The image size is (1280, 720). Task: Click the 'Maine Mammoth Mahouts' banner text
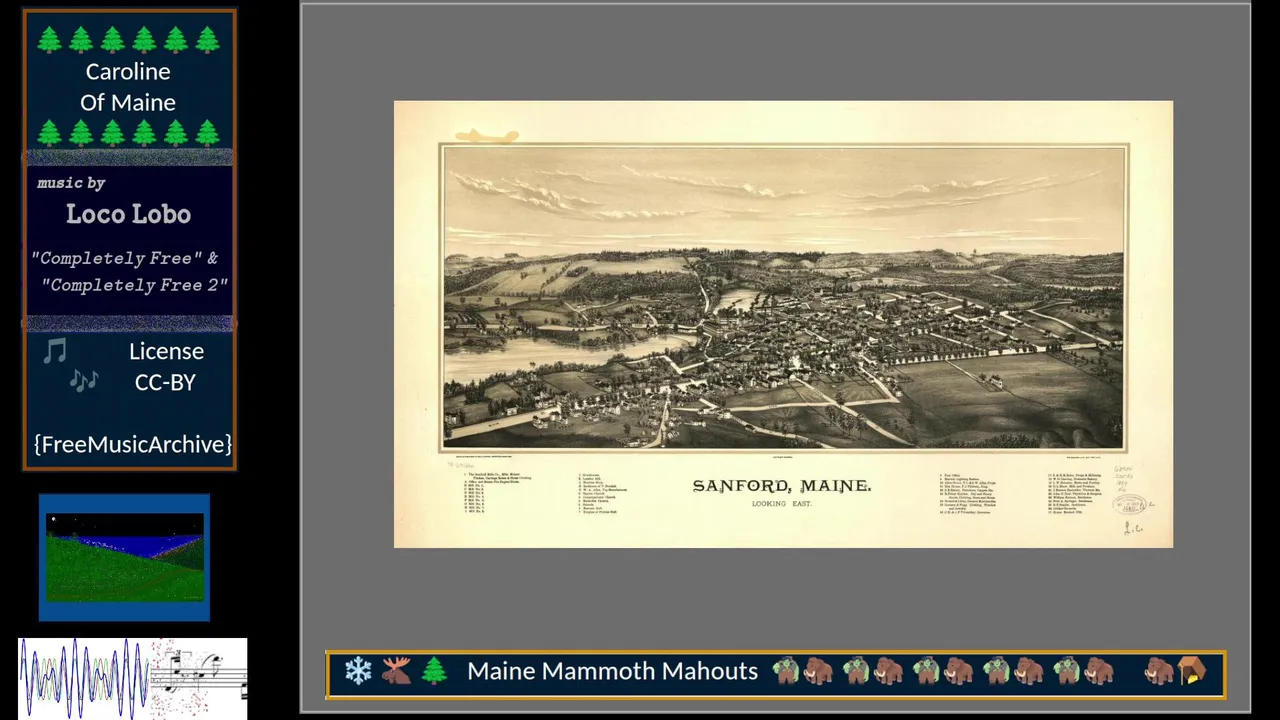tap(612, 671)
